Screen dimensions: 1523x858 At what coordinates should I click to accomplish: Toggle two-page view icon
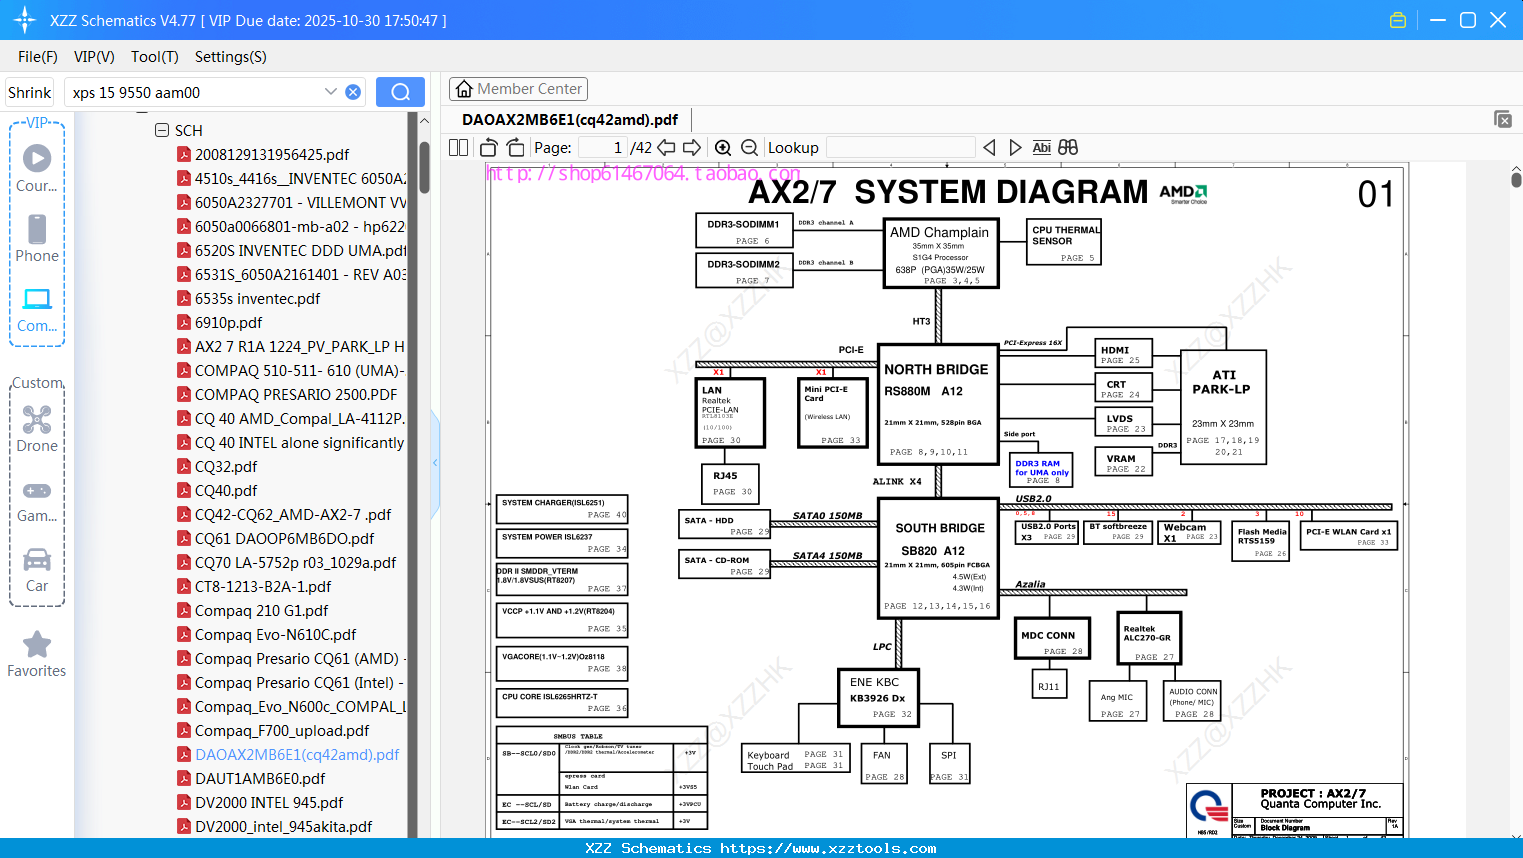pyautogui.click(x=458, y=147)
